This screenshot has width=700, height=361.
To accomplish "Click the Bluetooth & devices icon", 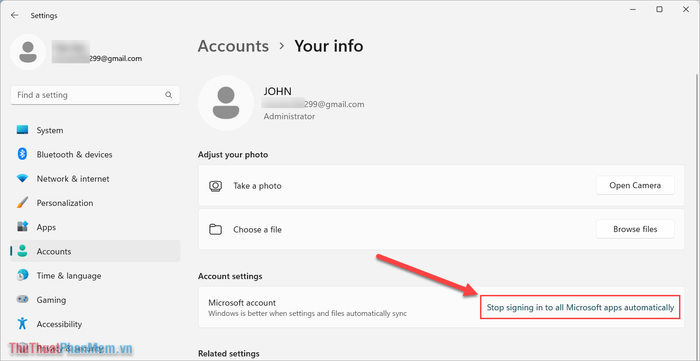I will coord(22,154).
